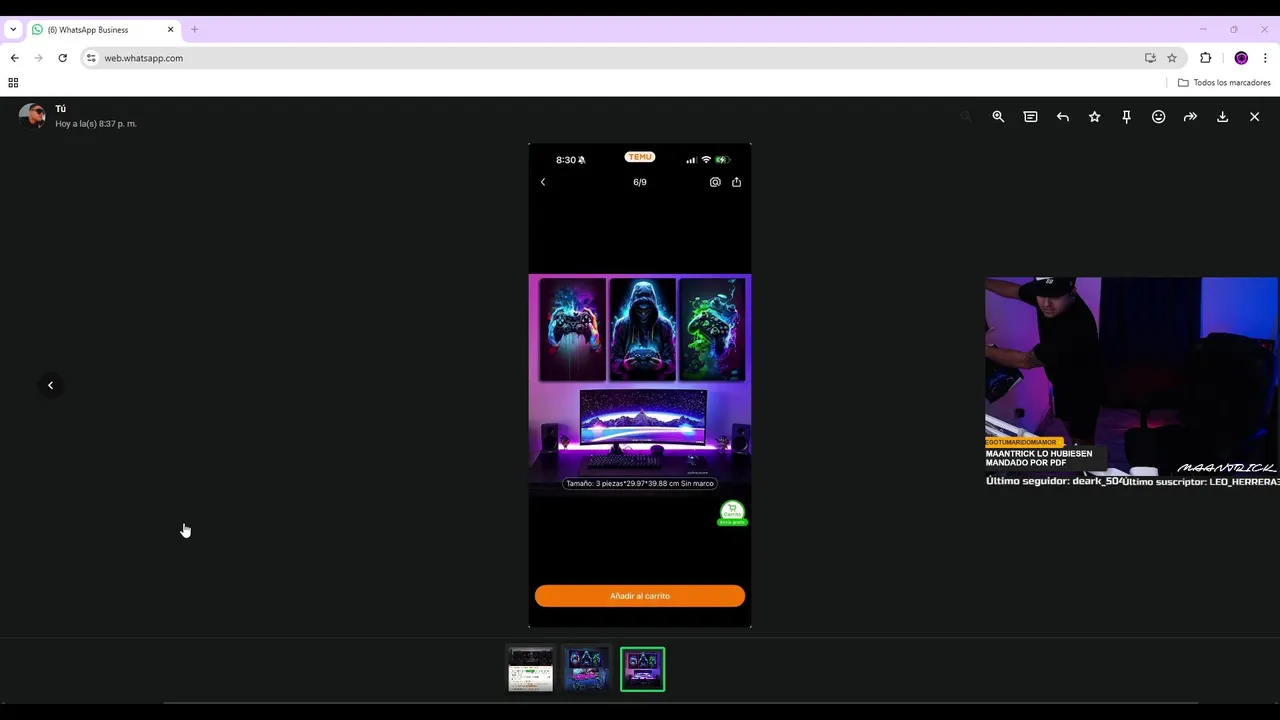
Task: Expand the tab search dropdown arrow
Action: 13,30
